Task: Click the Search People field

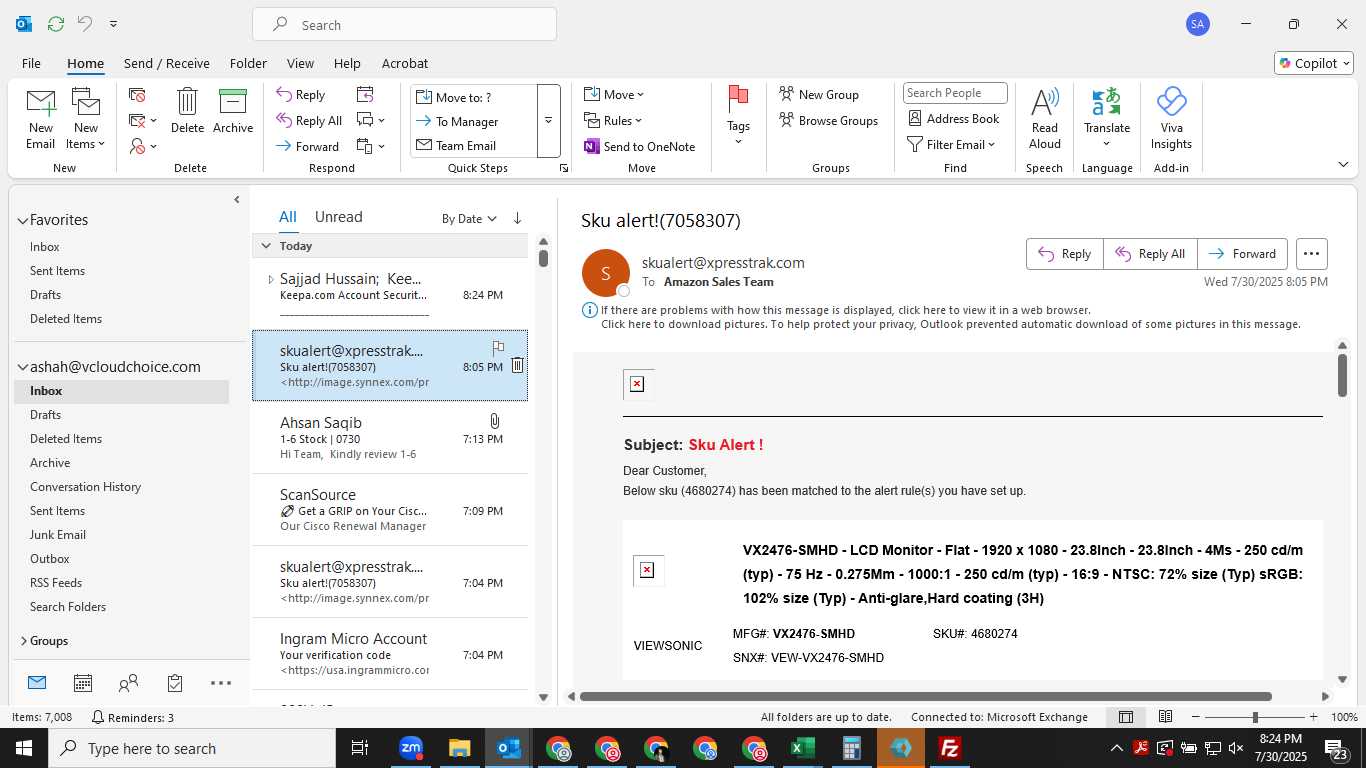Action: [955, 93]
